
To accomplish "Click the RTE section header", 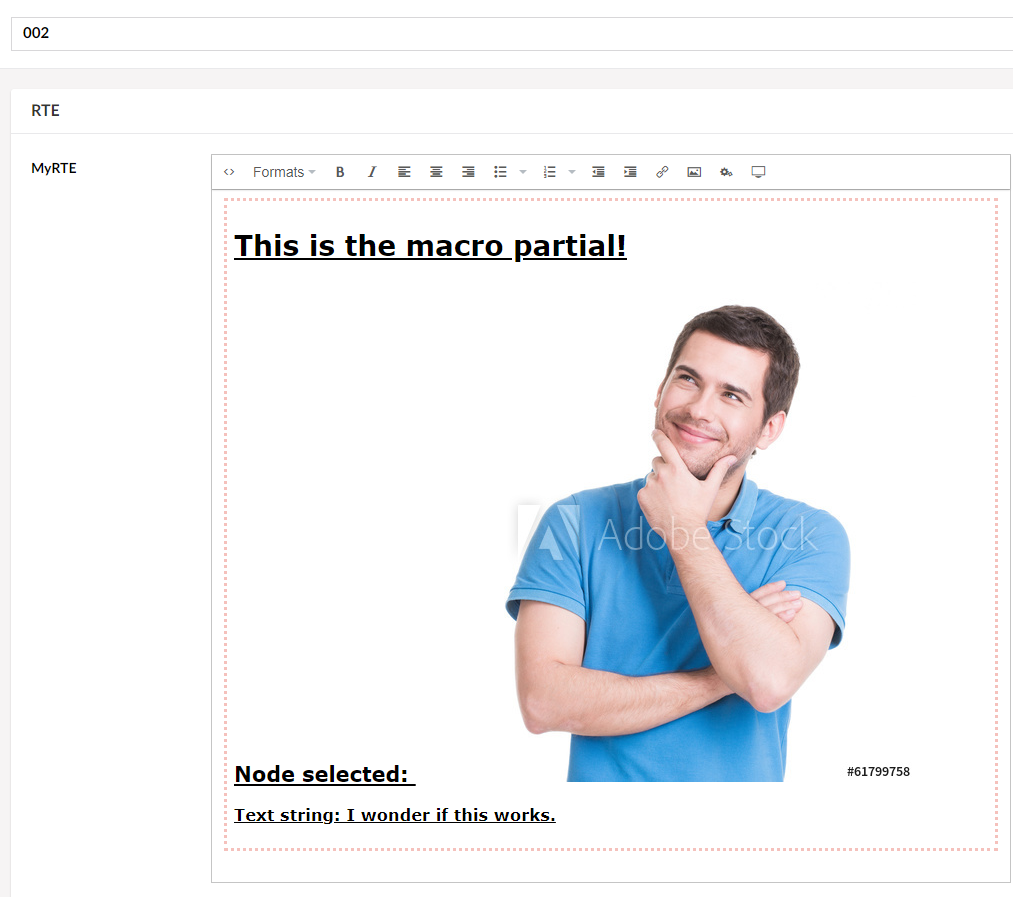I will click(x=45, y=110).
